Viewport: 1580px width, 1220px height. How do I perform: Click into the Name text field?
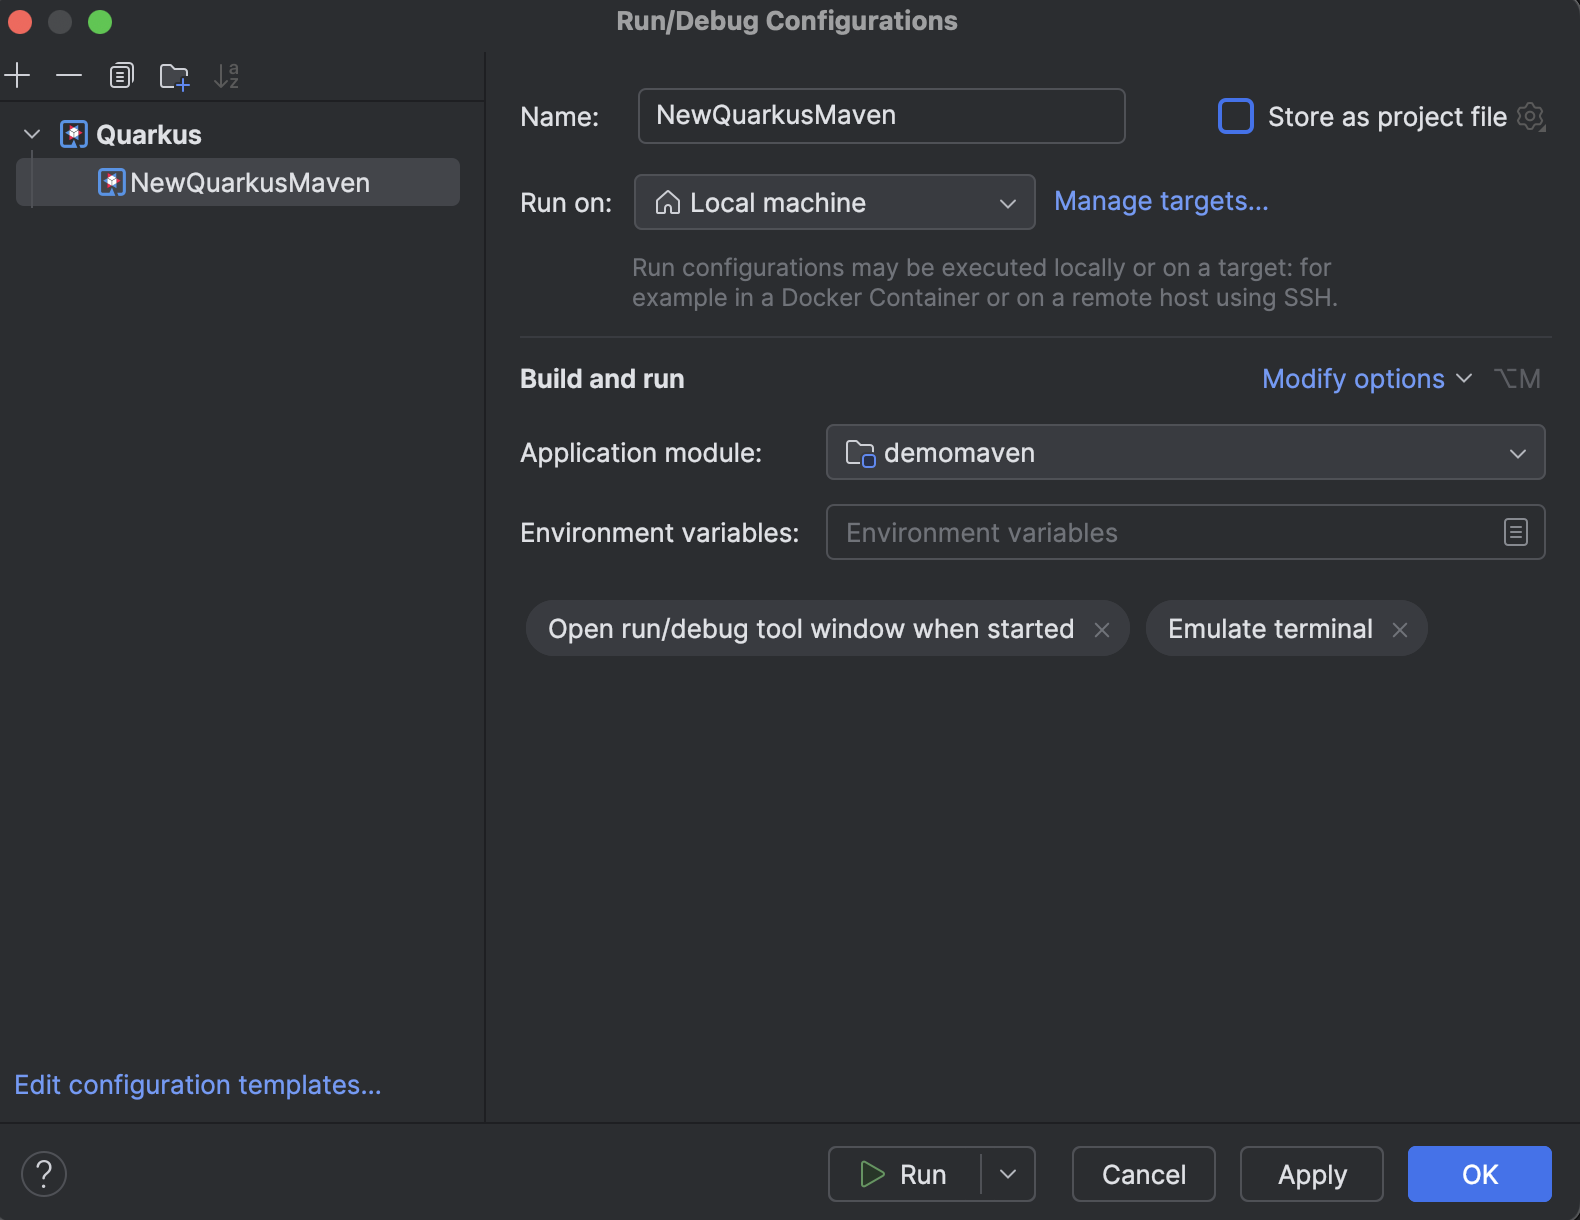880,116
